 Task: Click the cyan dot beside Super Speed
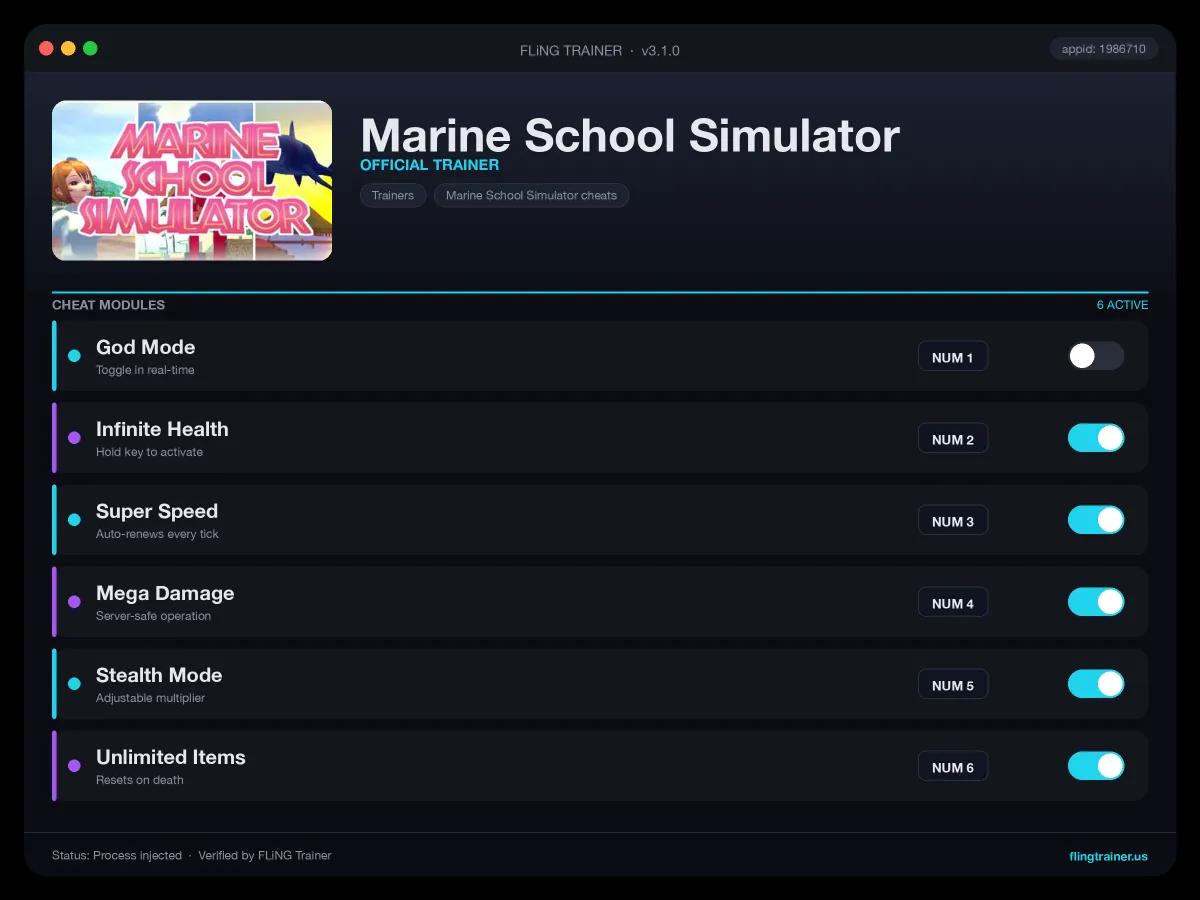(x=74, y=520)
